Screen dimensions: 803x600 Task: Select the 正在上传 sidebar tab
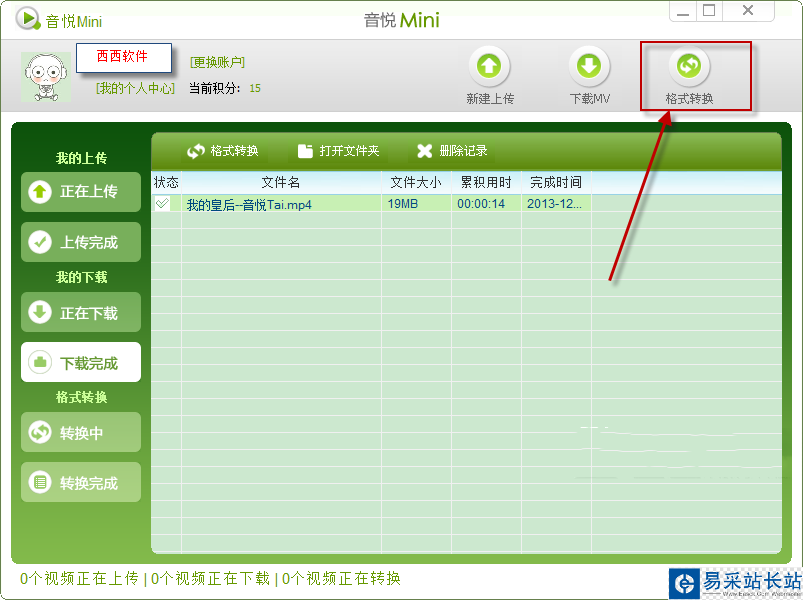coord(81,191)
